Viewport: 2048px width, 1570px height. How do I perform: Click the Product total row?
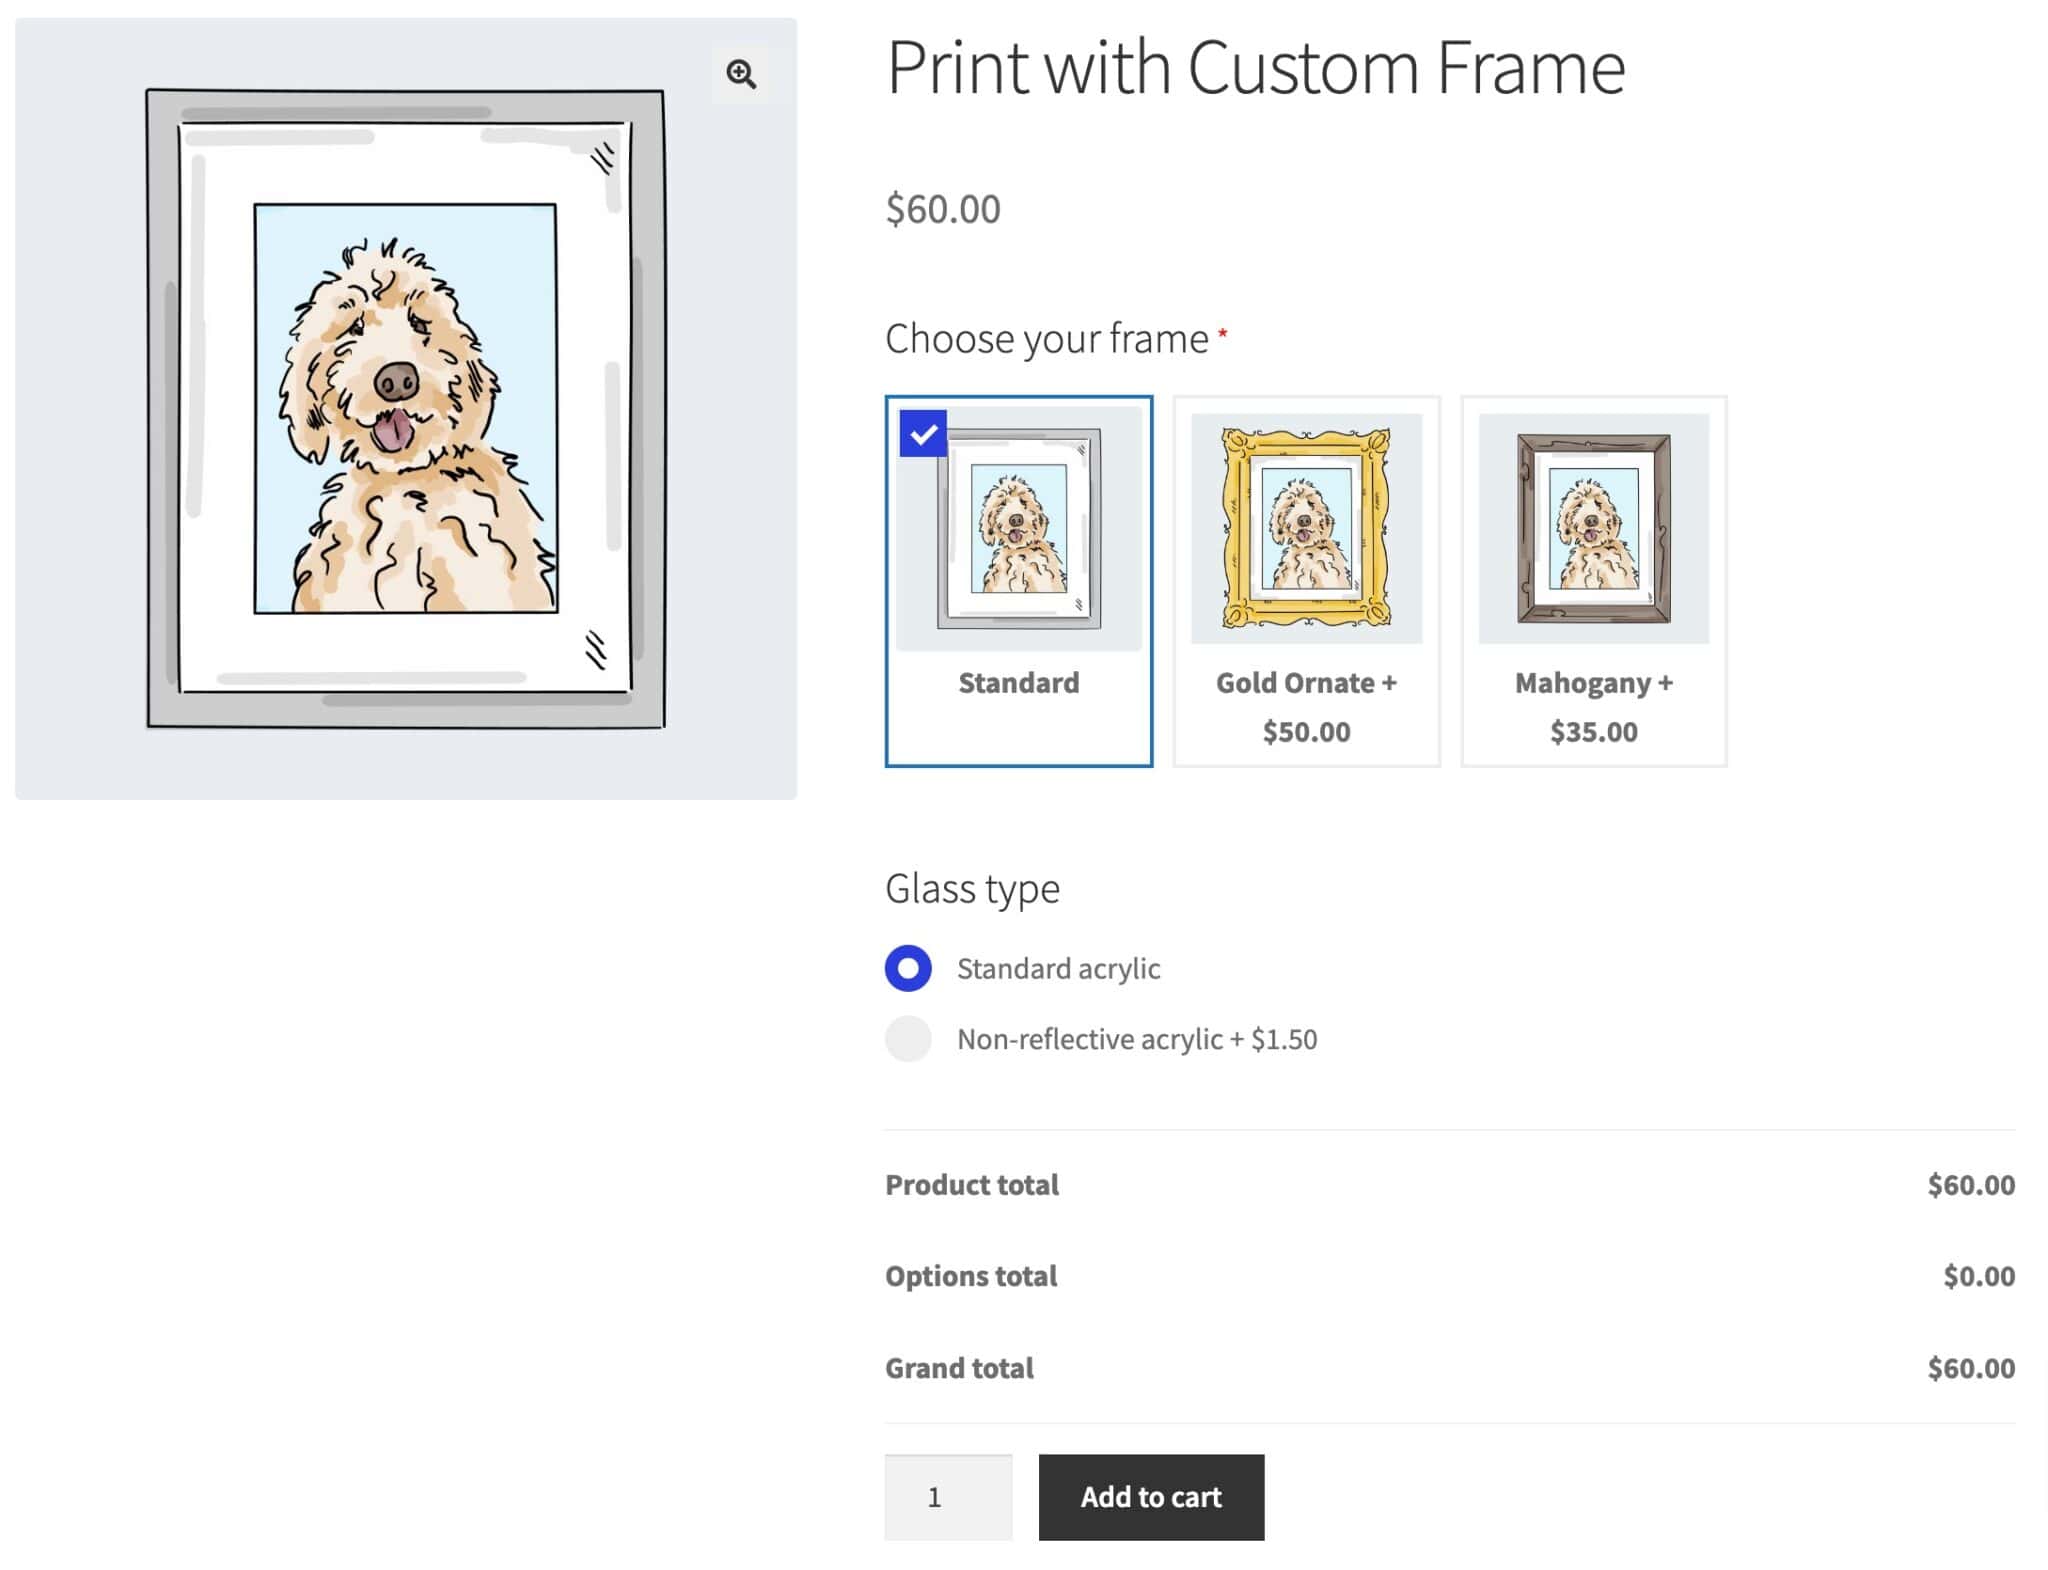[x=971, y=1184]
